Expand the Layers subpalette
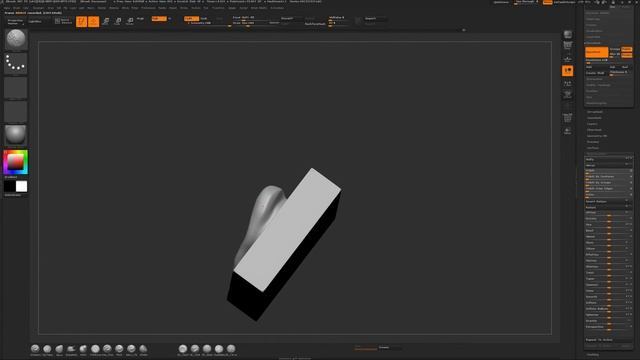Image resolution: width=640 pixels, height=360 pixels. click(x=592, y=124)
